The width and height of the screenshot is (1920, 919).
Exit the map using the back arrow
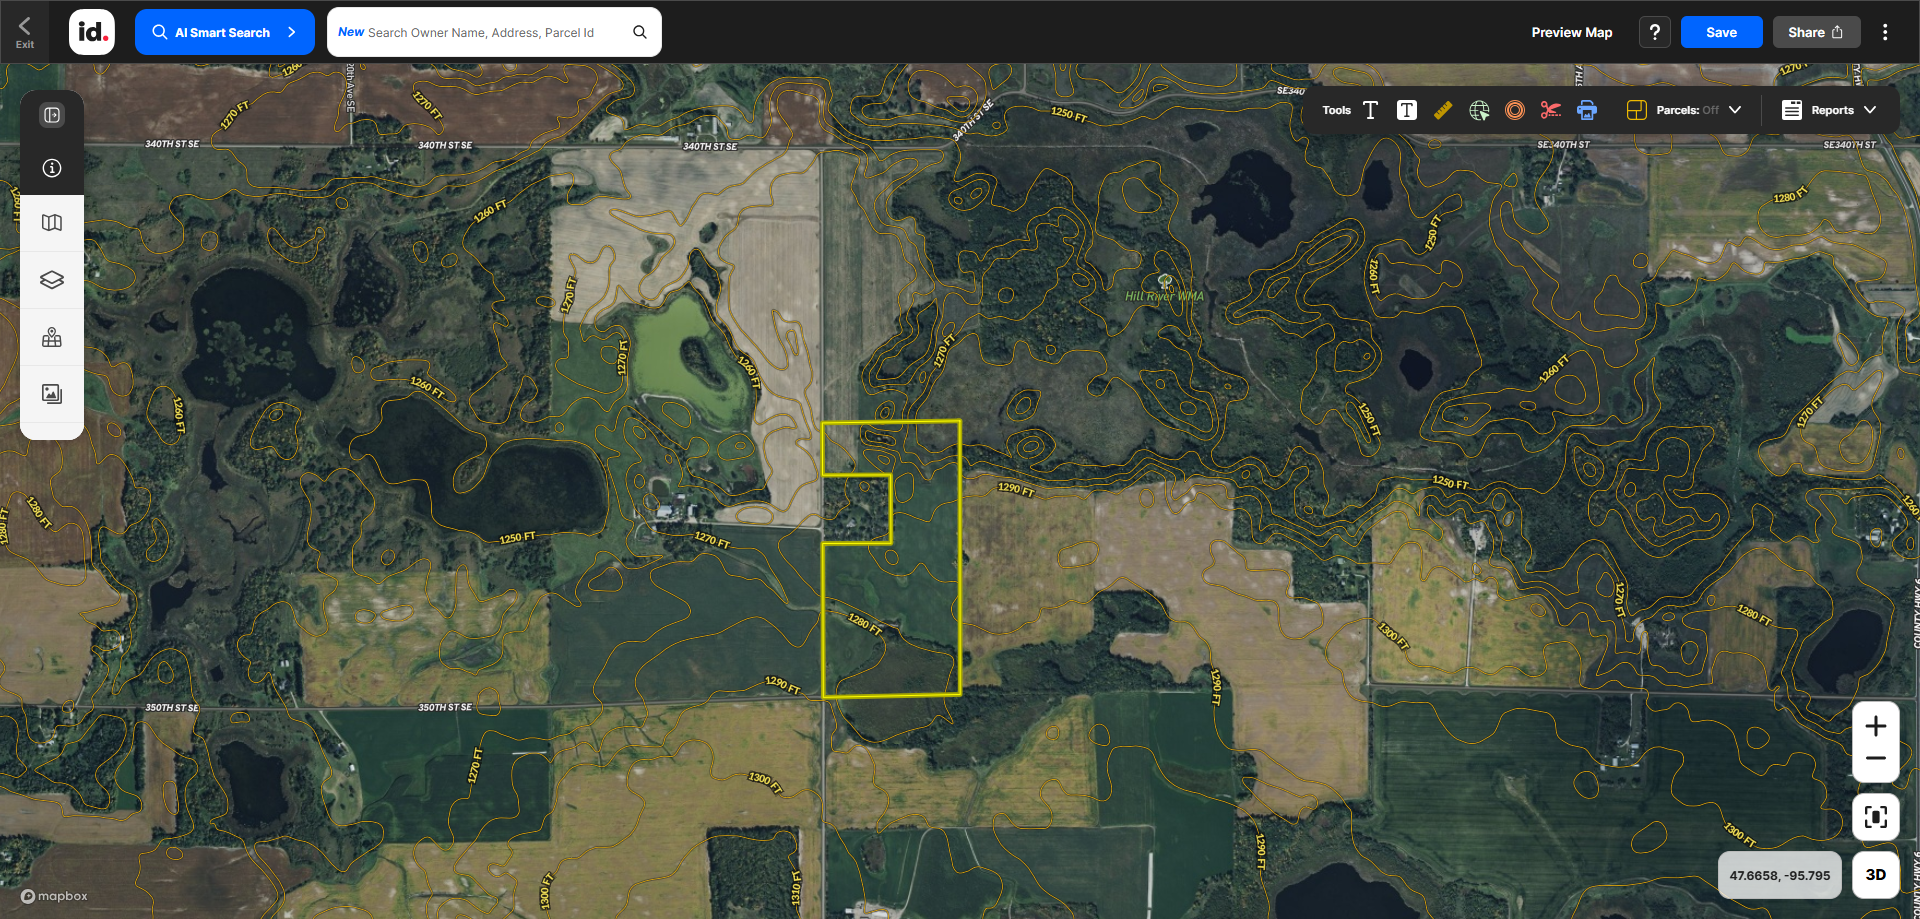(x=25, y=31)
